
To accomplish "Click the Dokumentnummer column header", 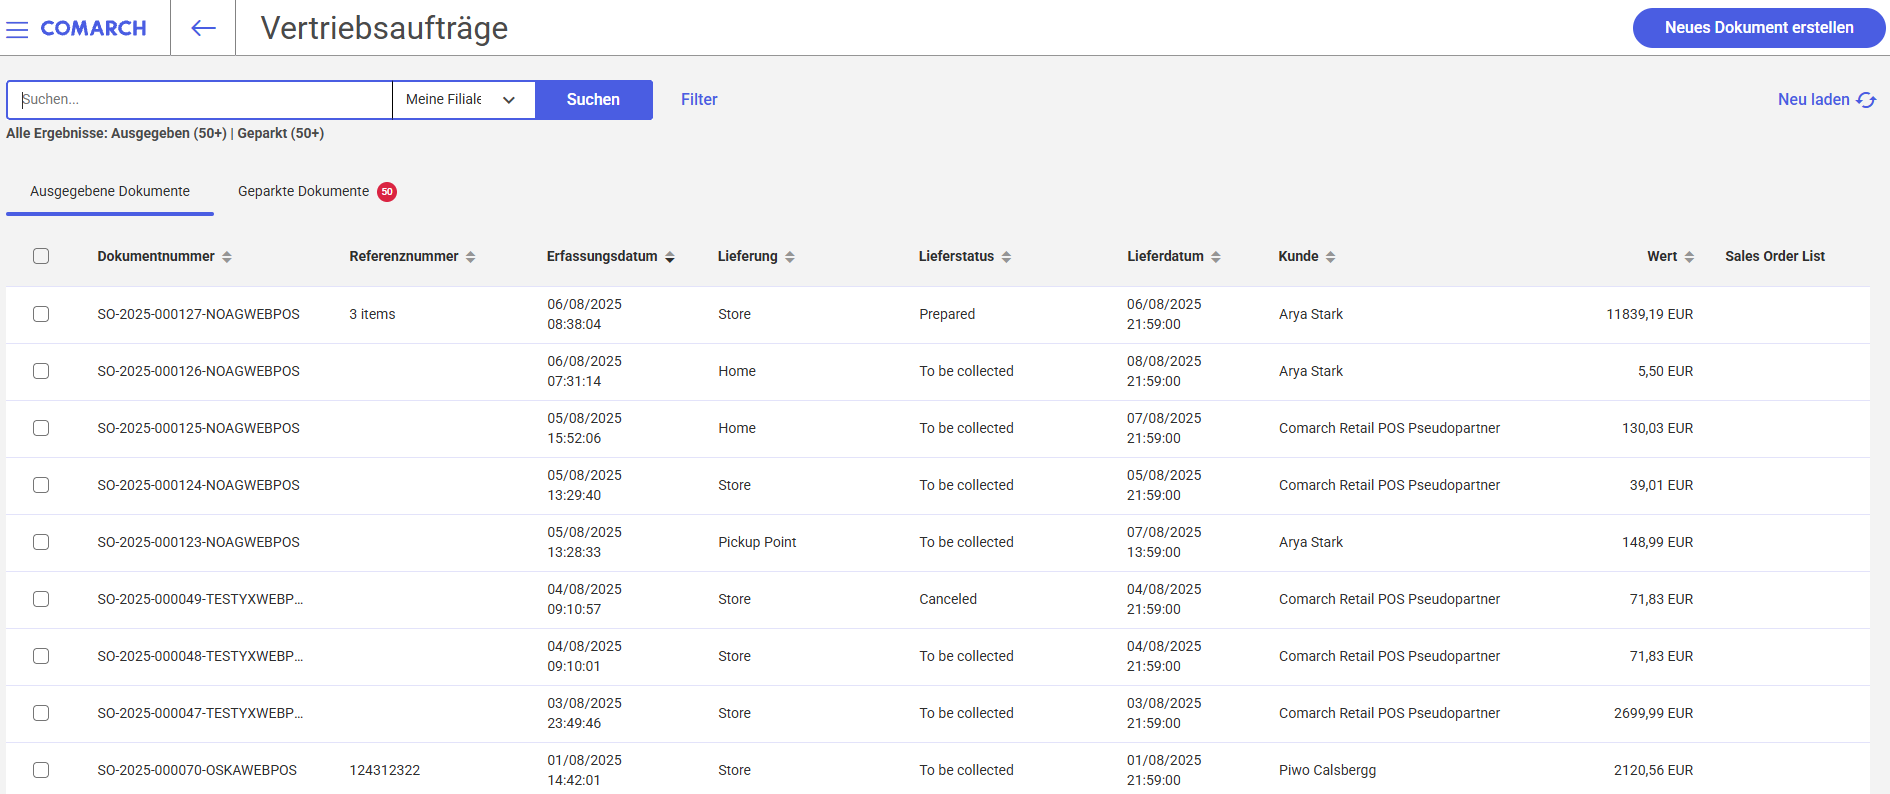I will pyautogui.click(x=156, y=256).
